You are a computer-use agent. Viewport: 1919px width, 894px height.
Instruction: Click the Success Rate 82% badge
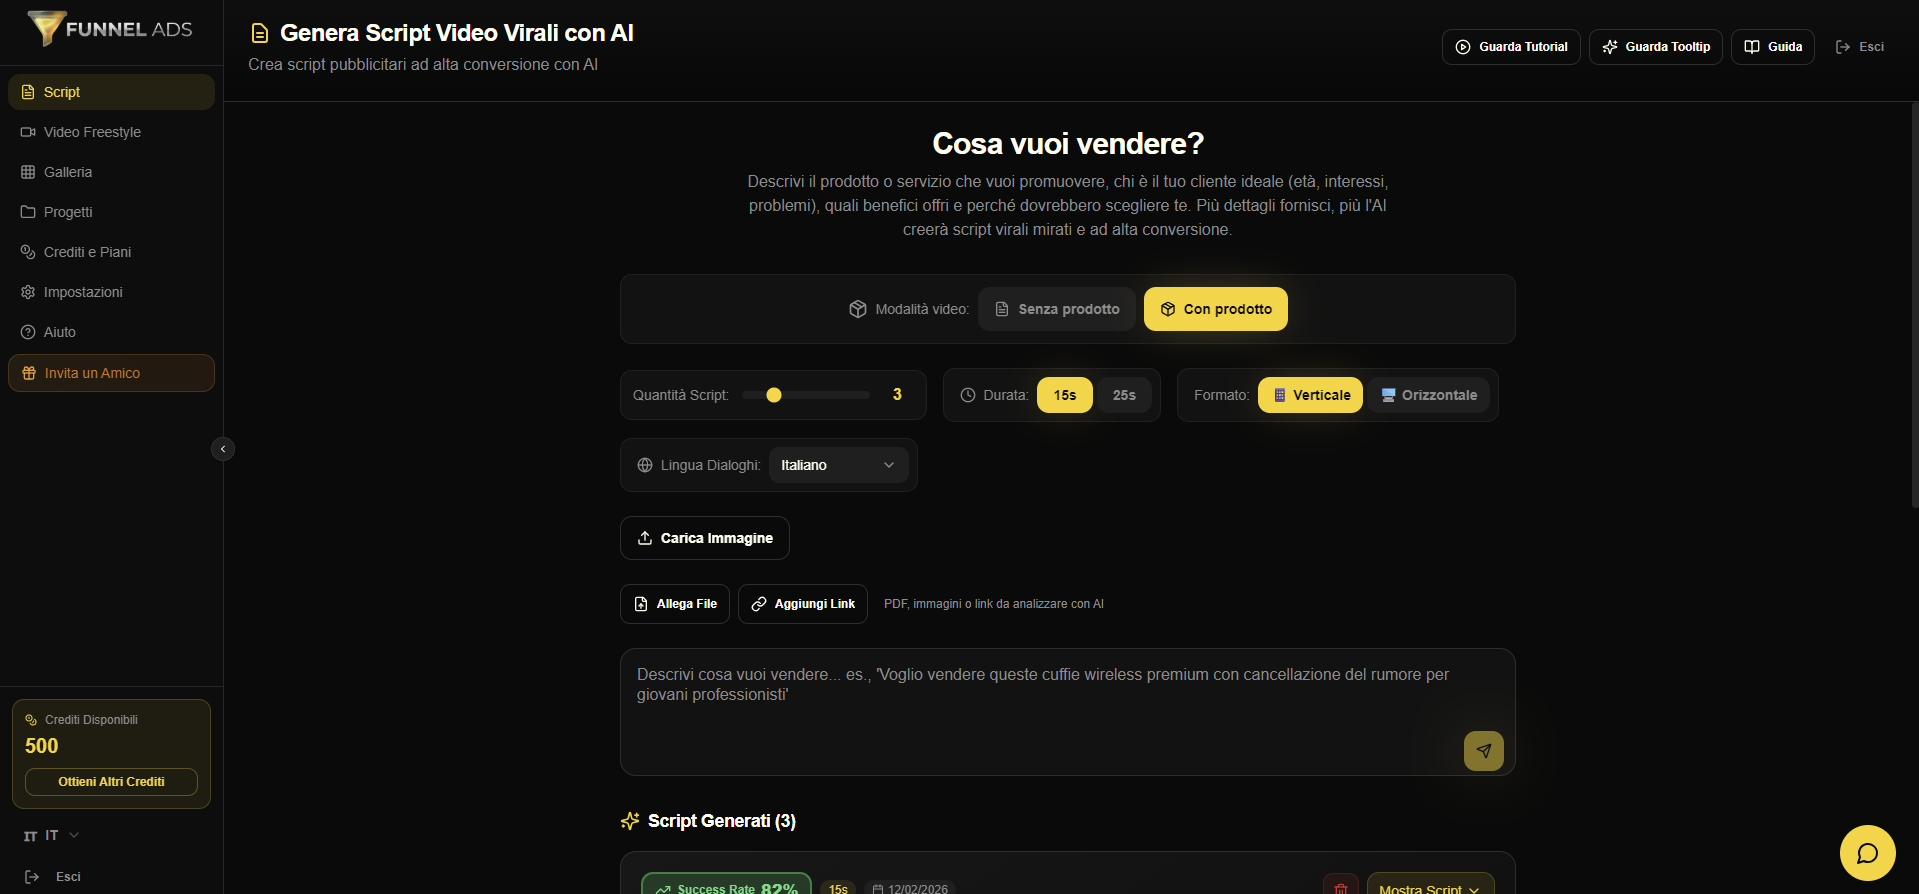(727, 886)
